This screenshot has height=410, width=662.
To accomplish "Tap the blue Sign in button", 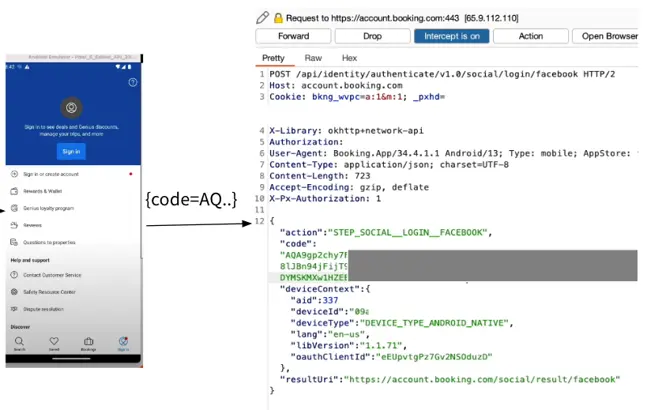I will [x=71, y=151].
